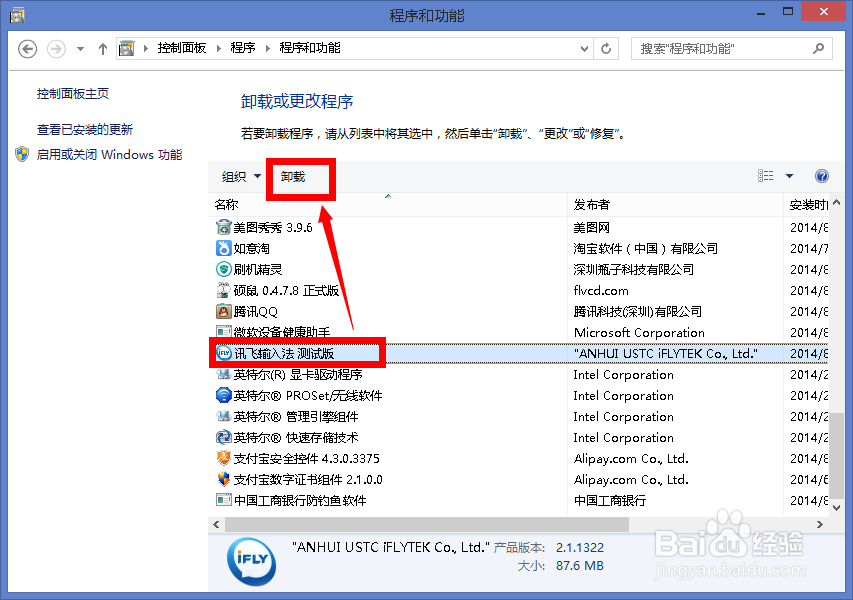Image resolution: width=853 pixels, height=600 pixels.
Task: Click the 刷机精灵 icon in the list
Action: coord(222,269)
